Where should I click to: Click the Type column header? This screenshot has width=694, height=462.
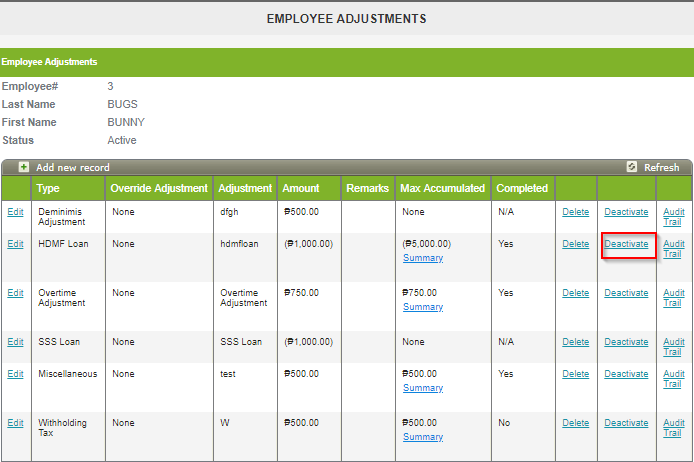68,188
